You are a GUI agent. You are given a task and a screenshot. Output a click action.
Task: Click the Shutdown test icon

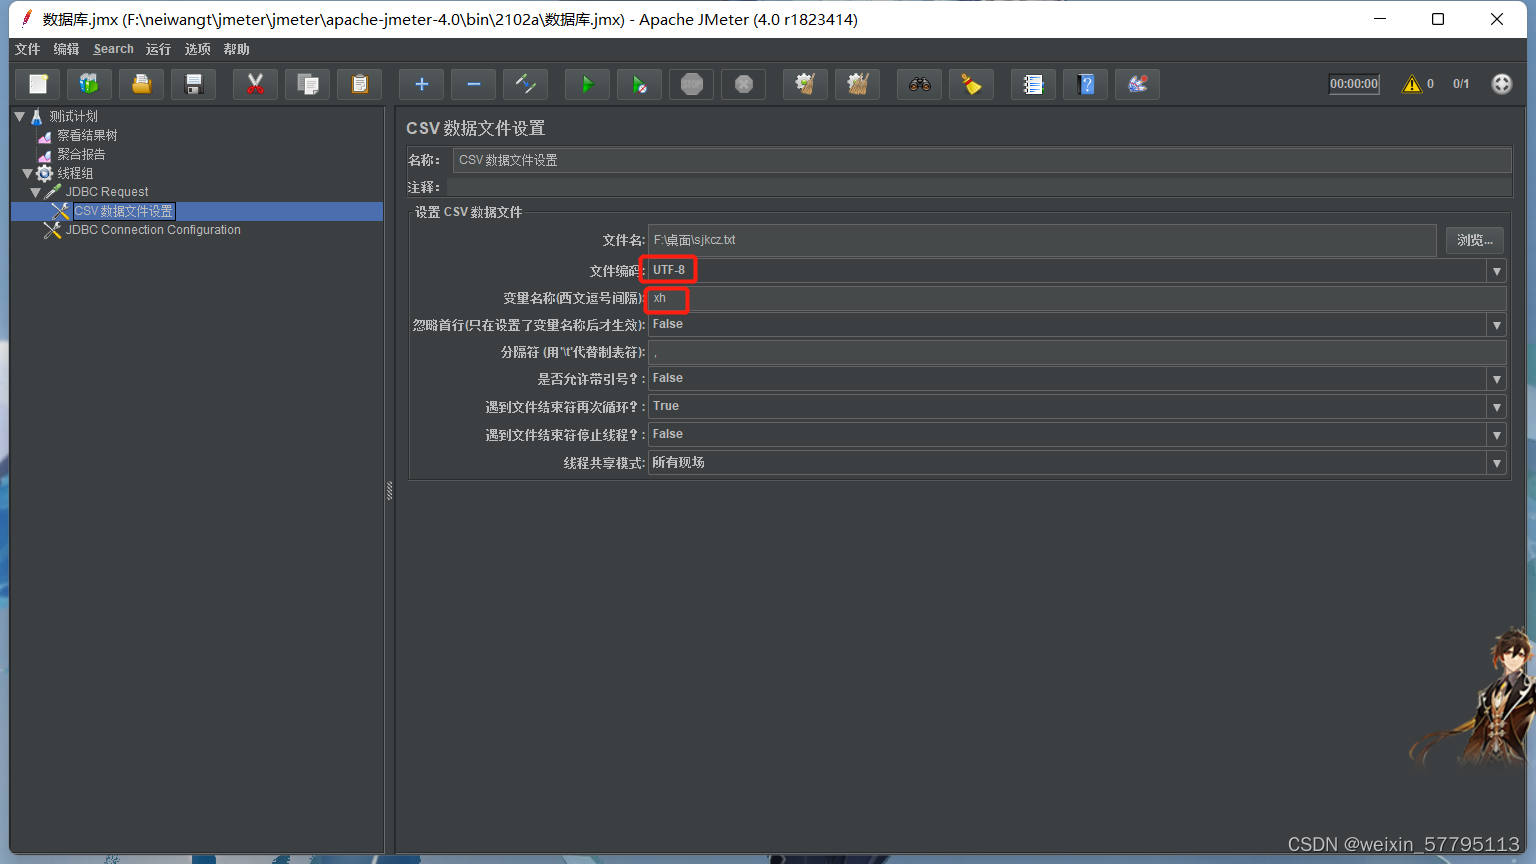743,84
